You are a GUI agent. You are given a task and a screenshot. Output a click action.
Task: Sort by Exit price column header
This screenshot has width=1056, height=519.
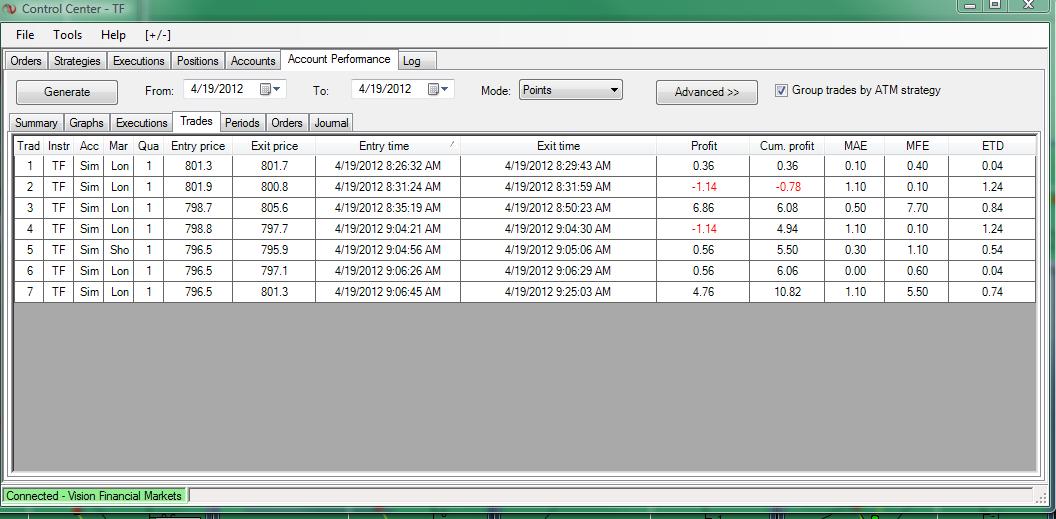click(x=274, y=146)
